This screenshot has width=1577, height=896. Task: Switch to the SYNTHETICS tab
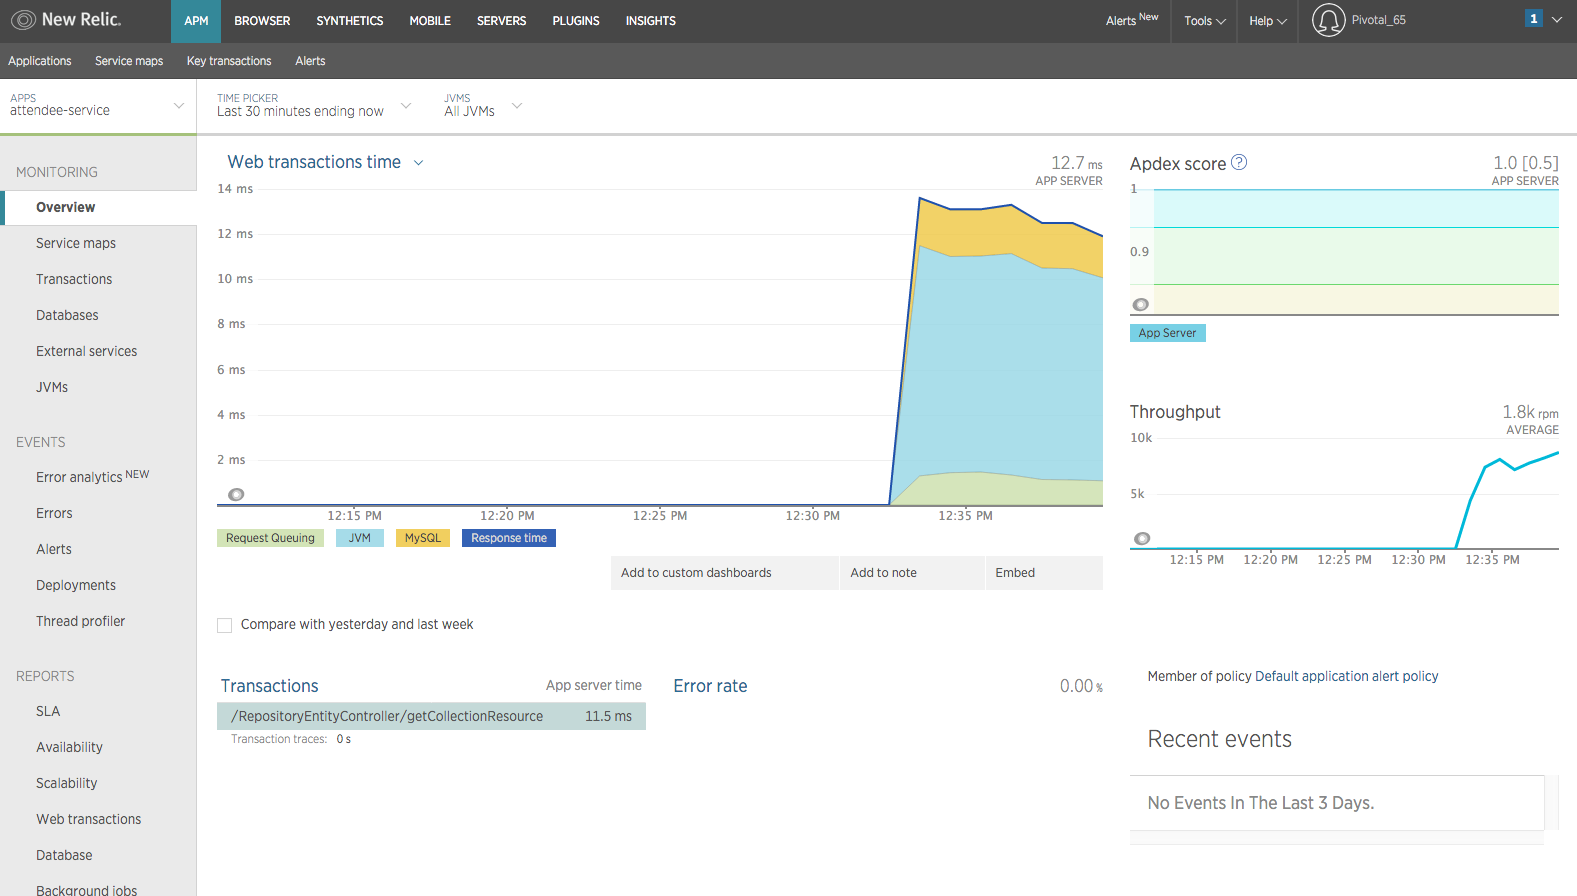pos(350,21)
